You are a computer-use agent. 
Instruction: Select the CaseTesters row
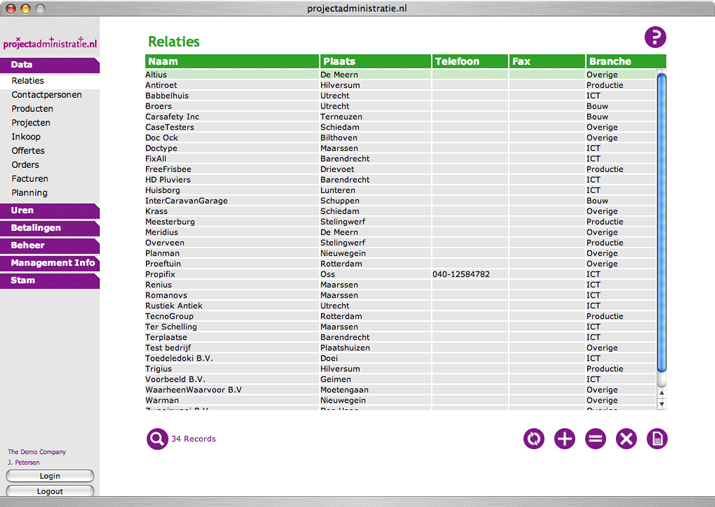(400, 127)
